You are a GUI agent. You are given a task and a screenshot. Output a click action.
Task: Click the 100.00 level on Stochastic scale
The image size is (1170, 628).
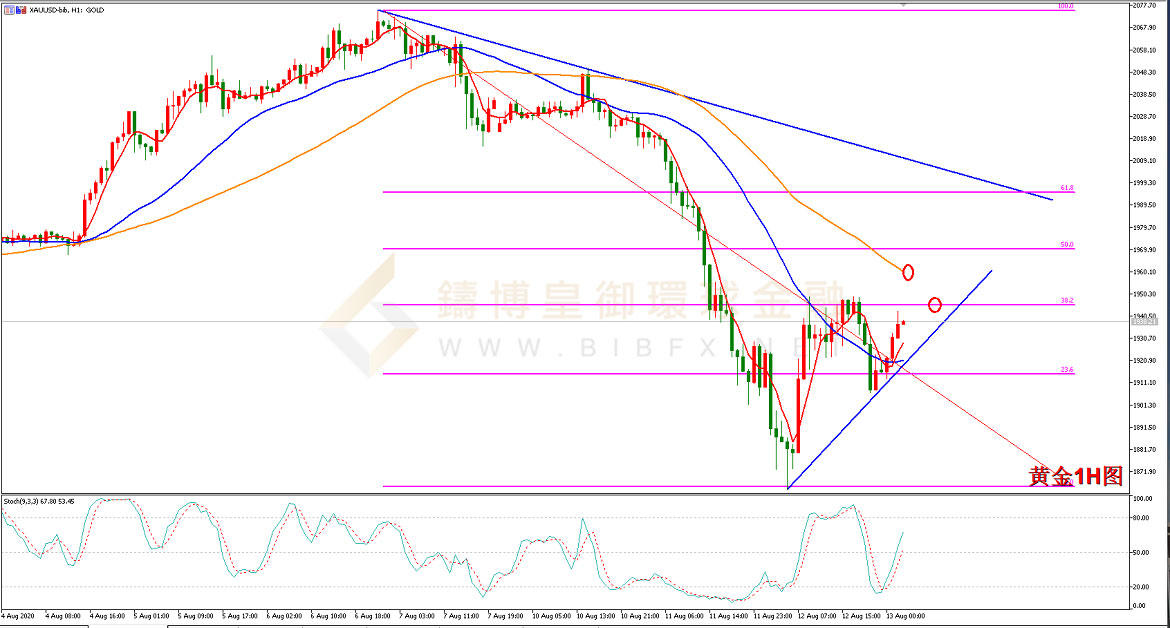click(1142, 498)
